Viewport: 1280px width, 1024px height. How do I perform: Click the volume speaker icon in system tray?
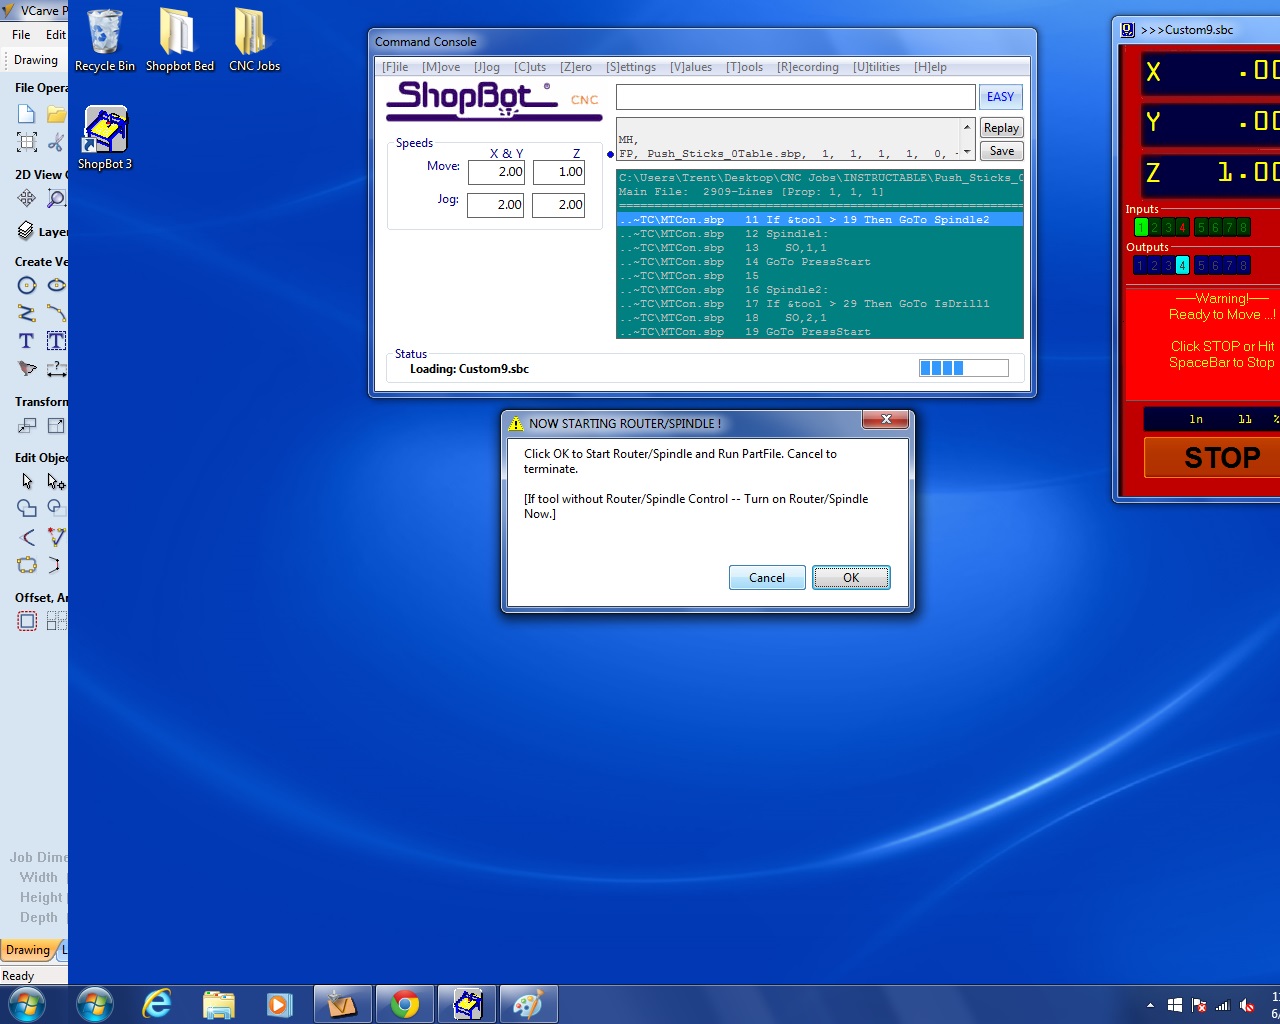coord(1246,1005)
